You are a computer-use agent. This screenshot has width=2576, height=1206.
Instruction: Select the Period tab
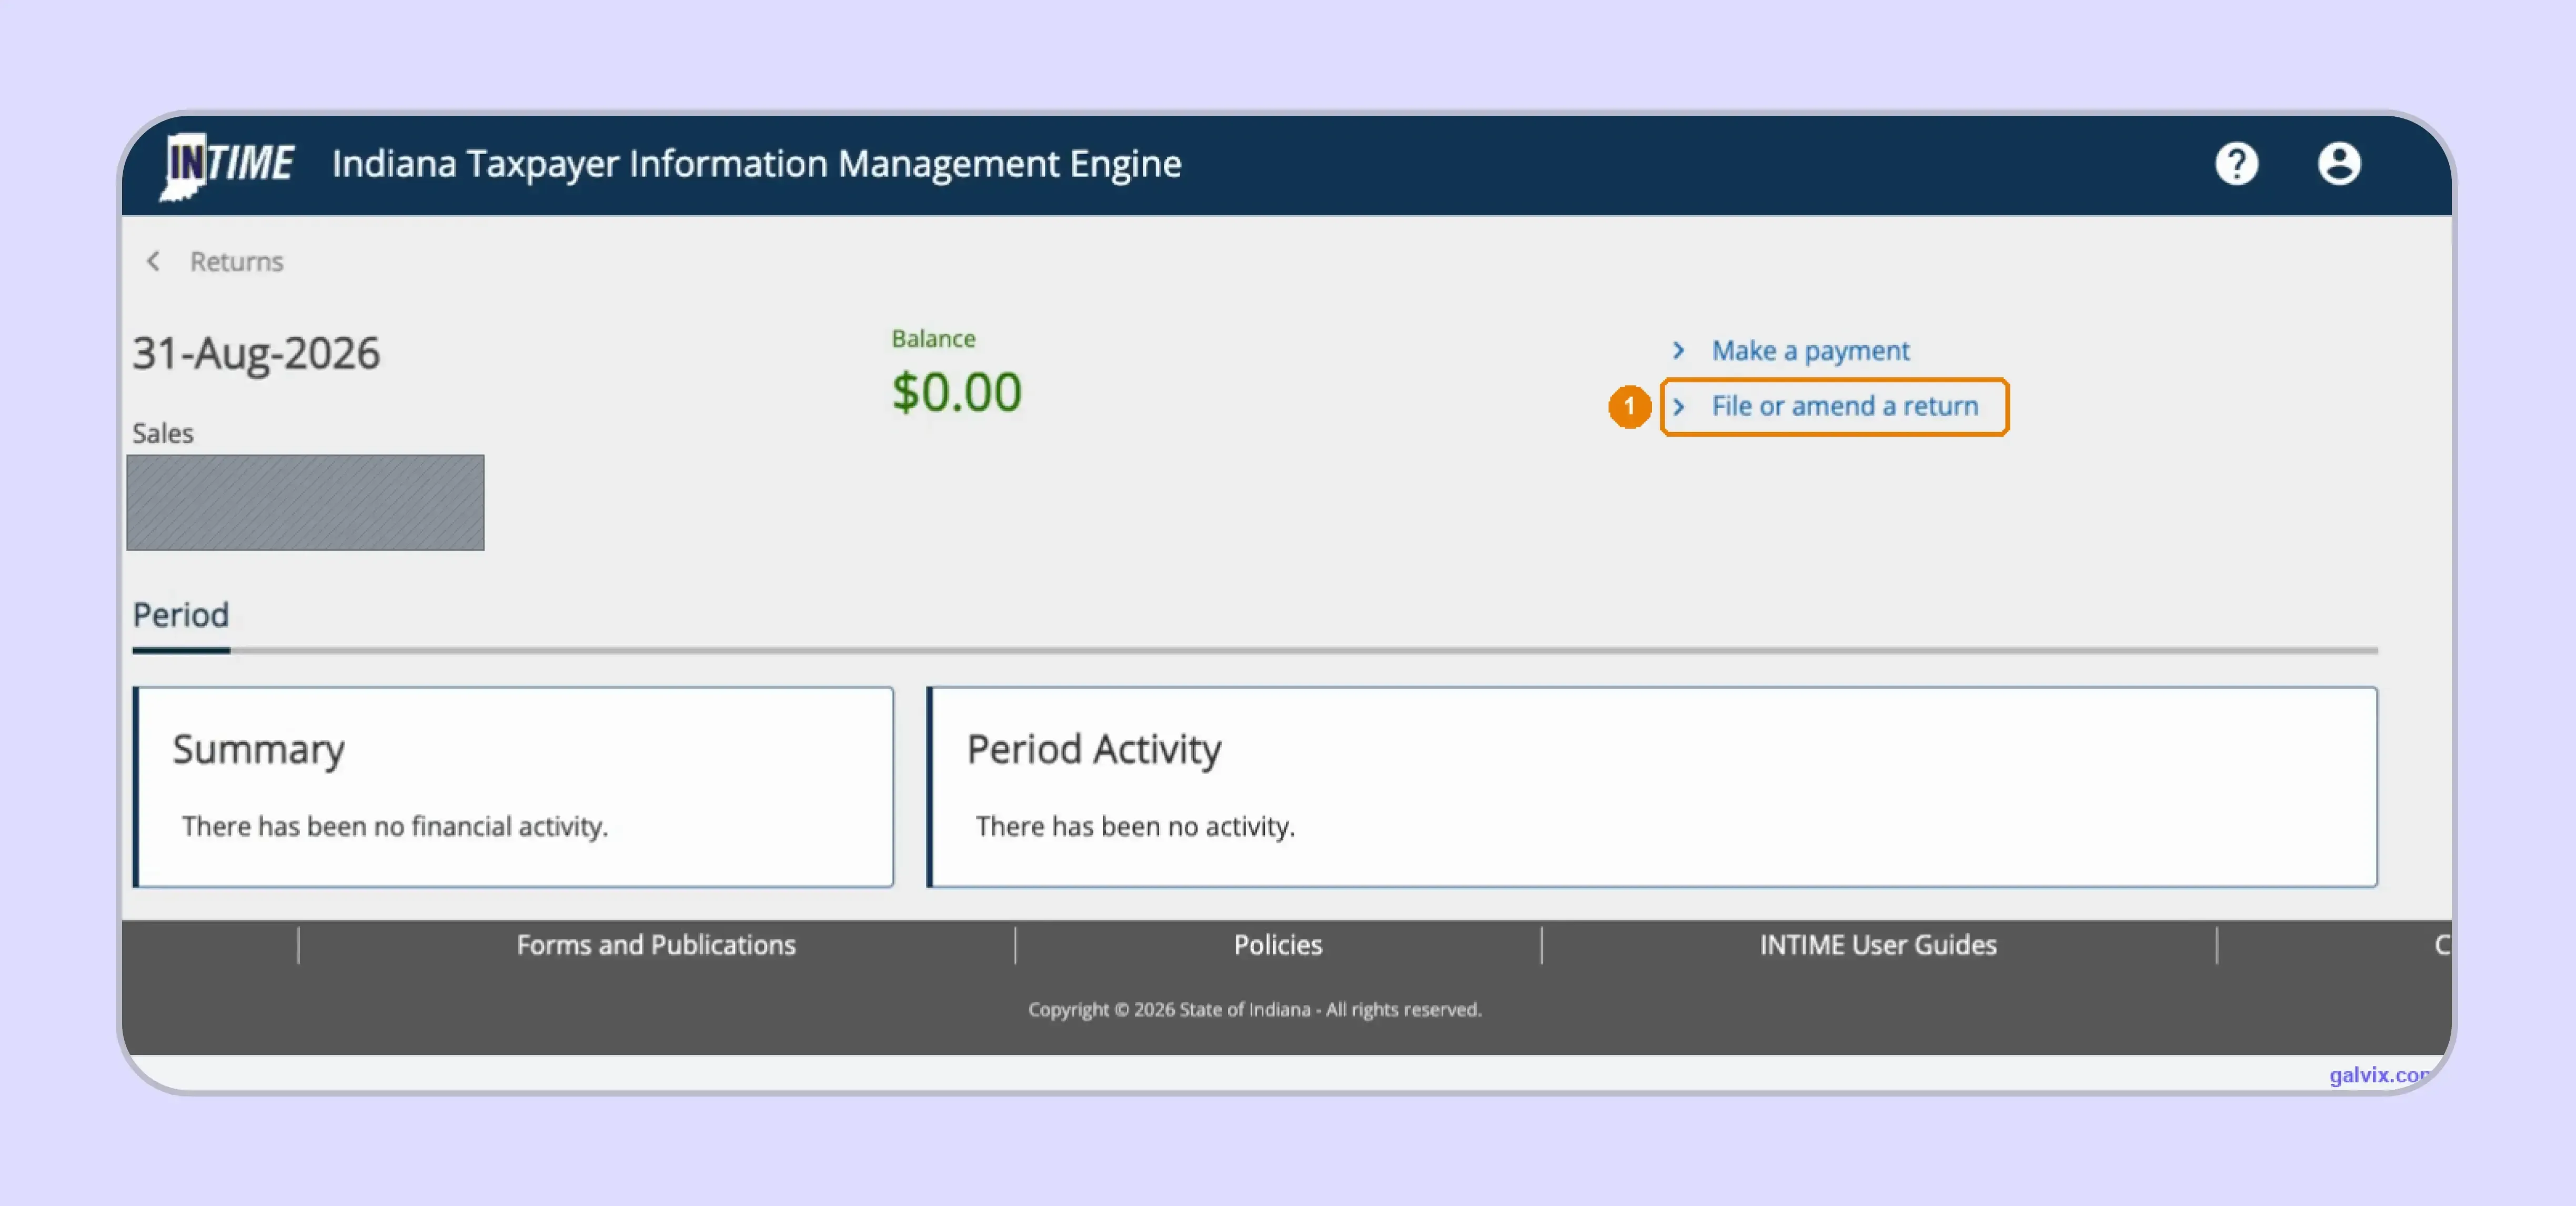click(181, 615)
